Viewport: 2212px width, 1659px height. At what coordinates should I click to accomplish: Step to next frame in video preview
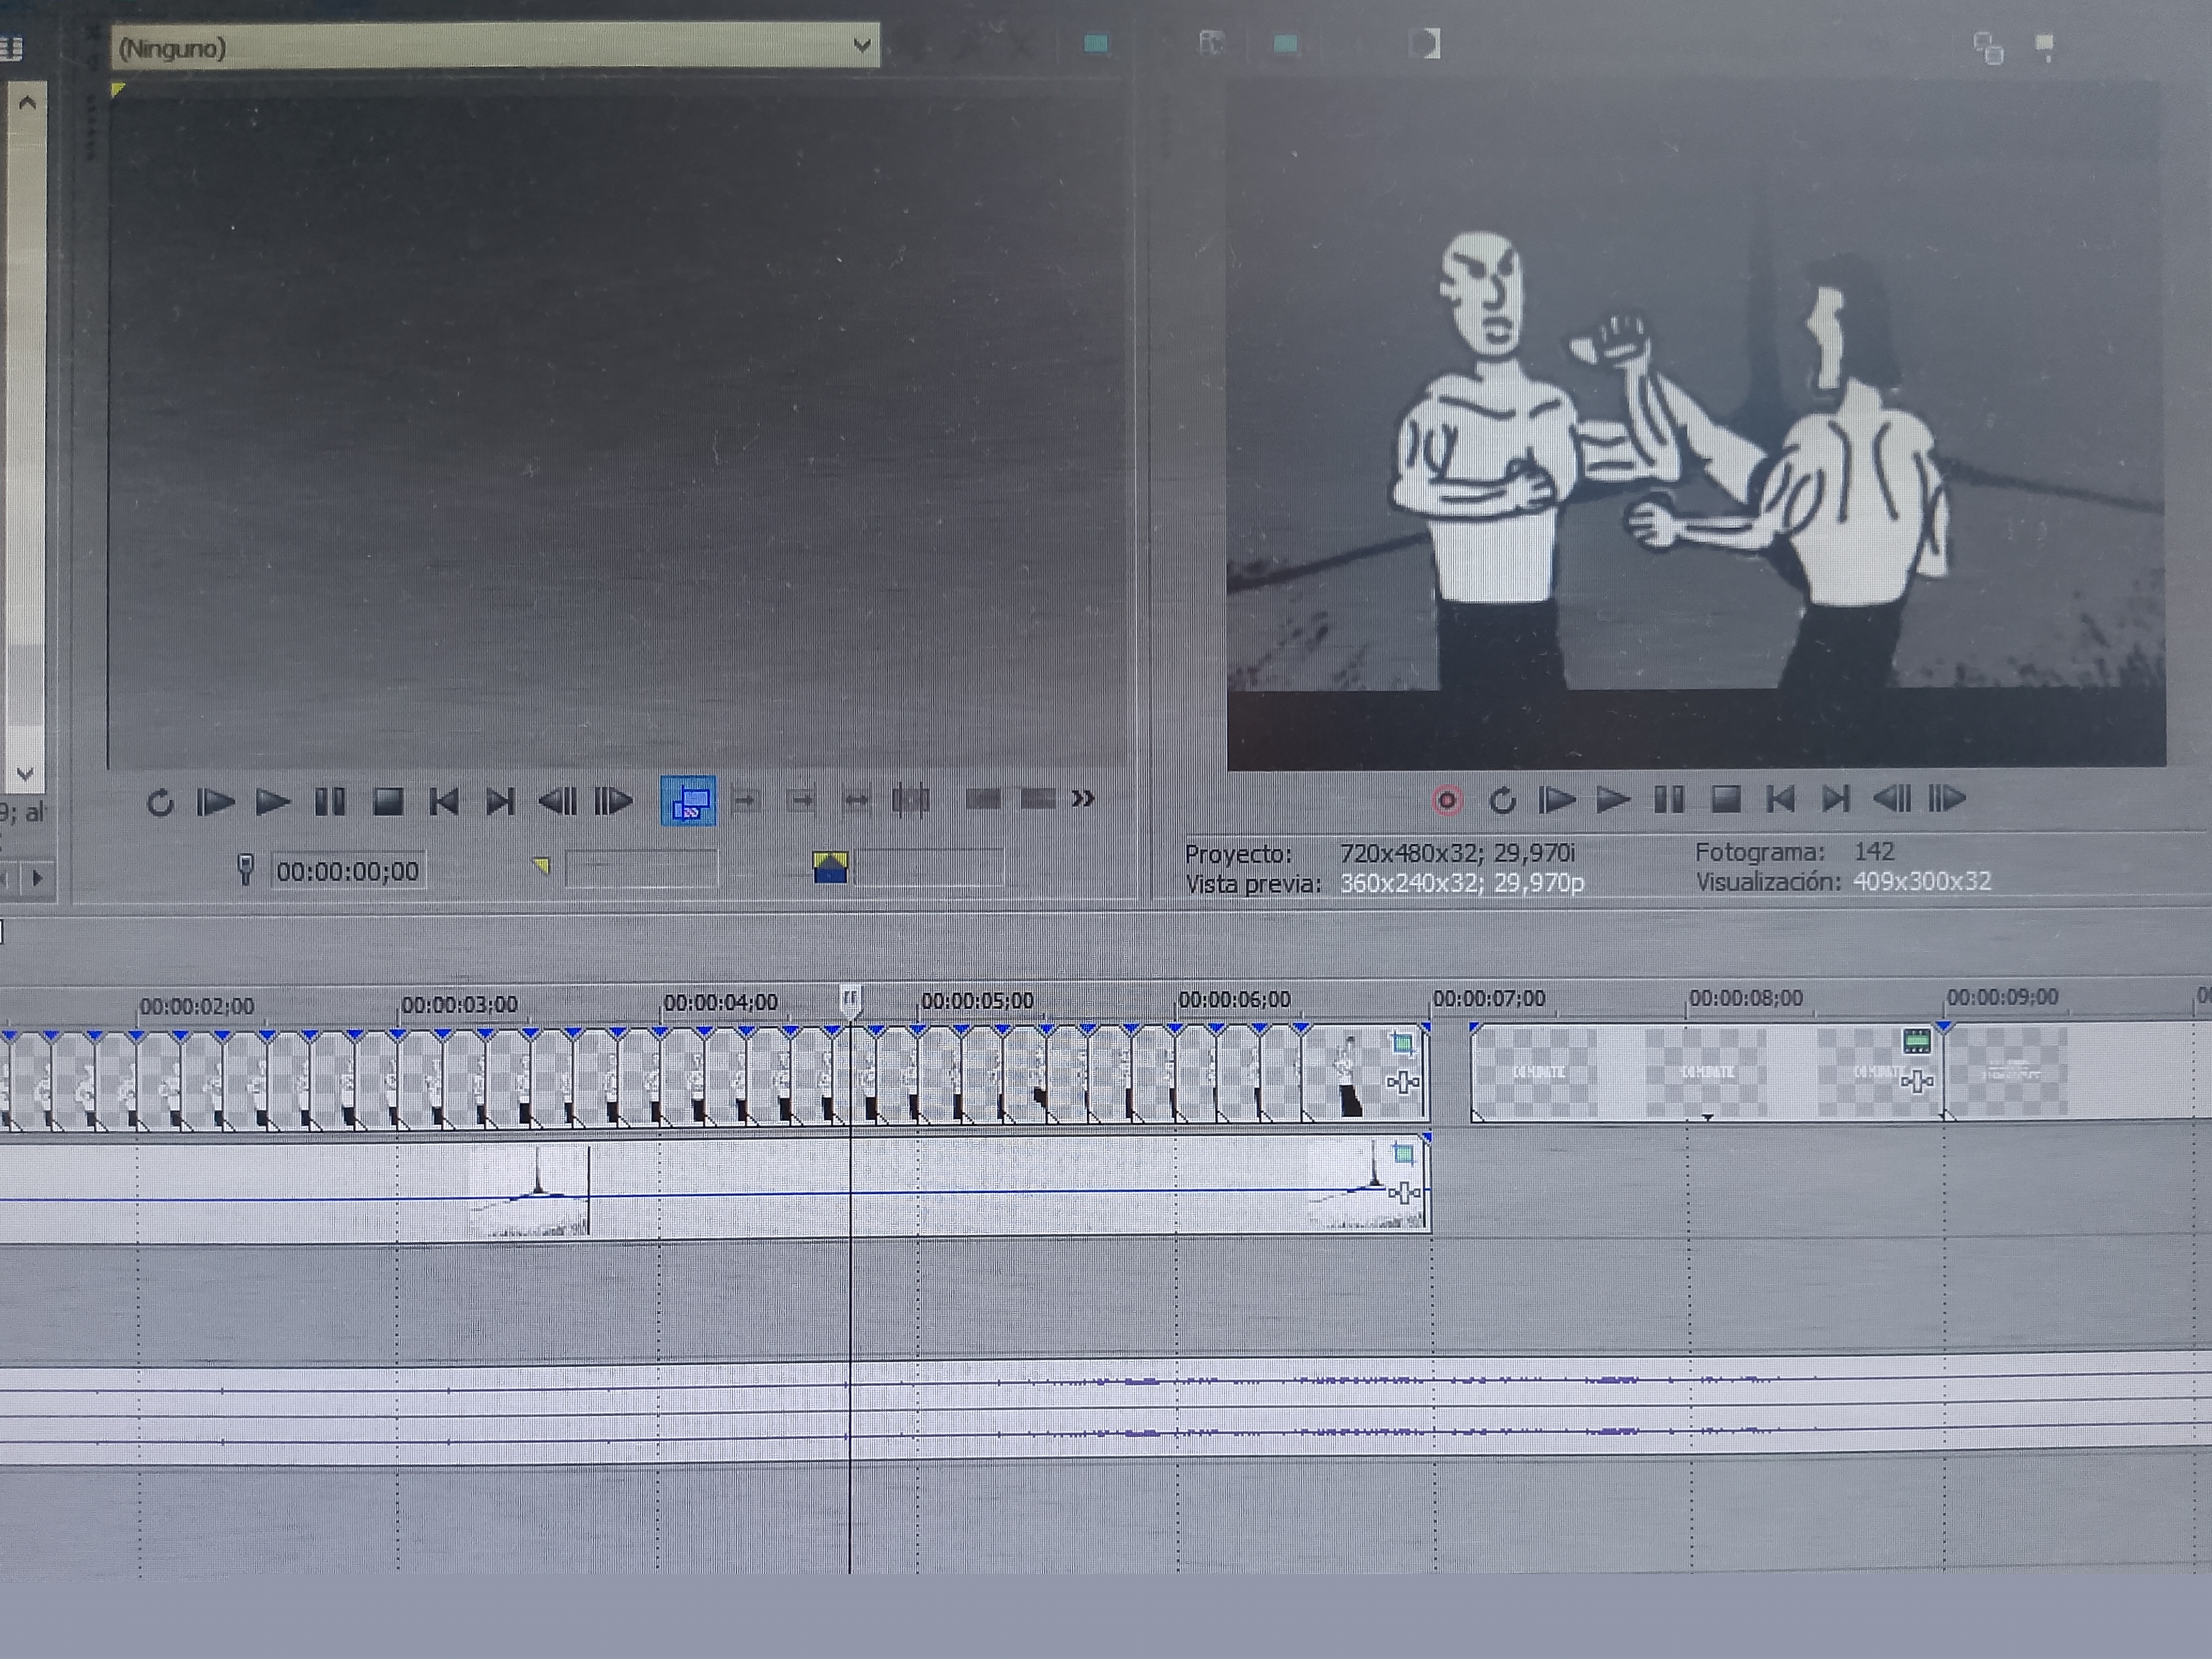click(1947, 798)
